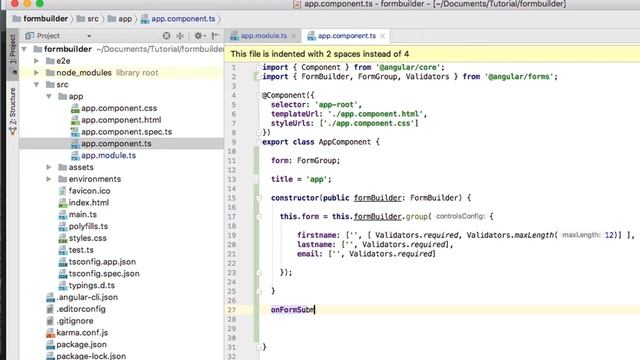Select package.json file
This screenshot has height=360, width=640.
[81, 345]
